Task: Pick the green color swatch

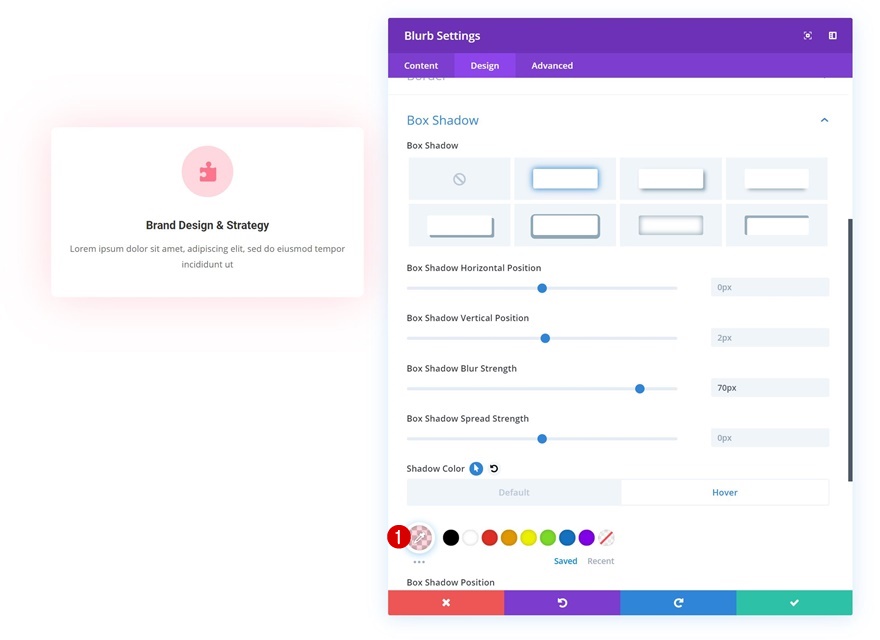Action: tap(548, 538)
